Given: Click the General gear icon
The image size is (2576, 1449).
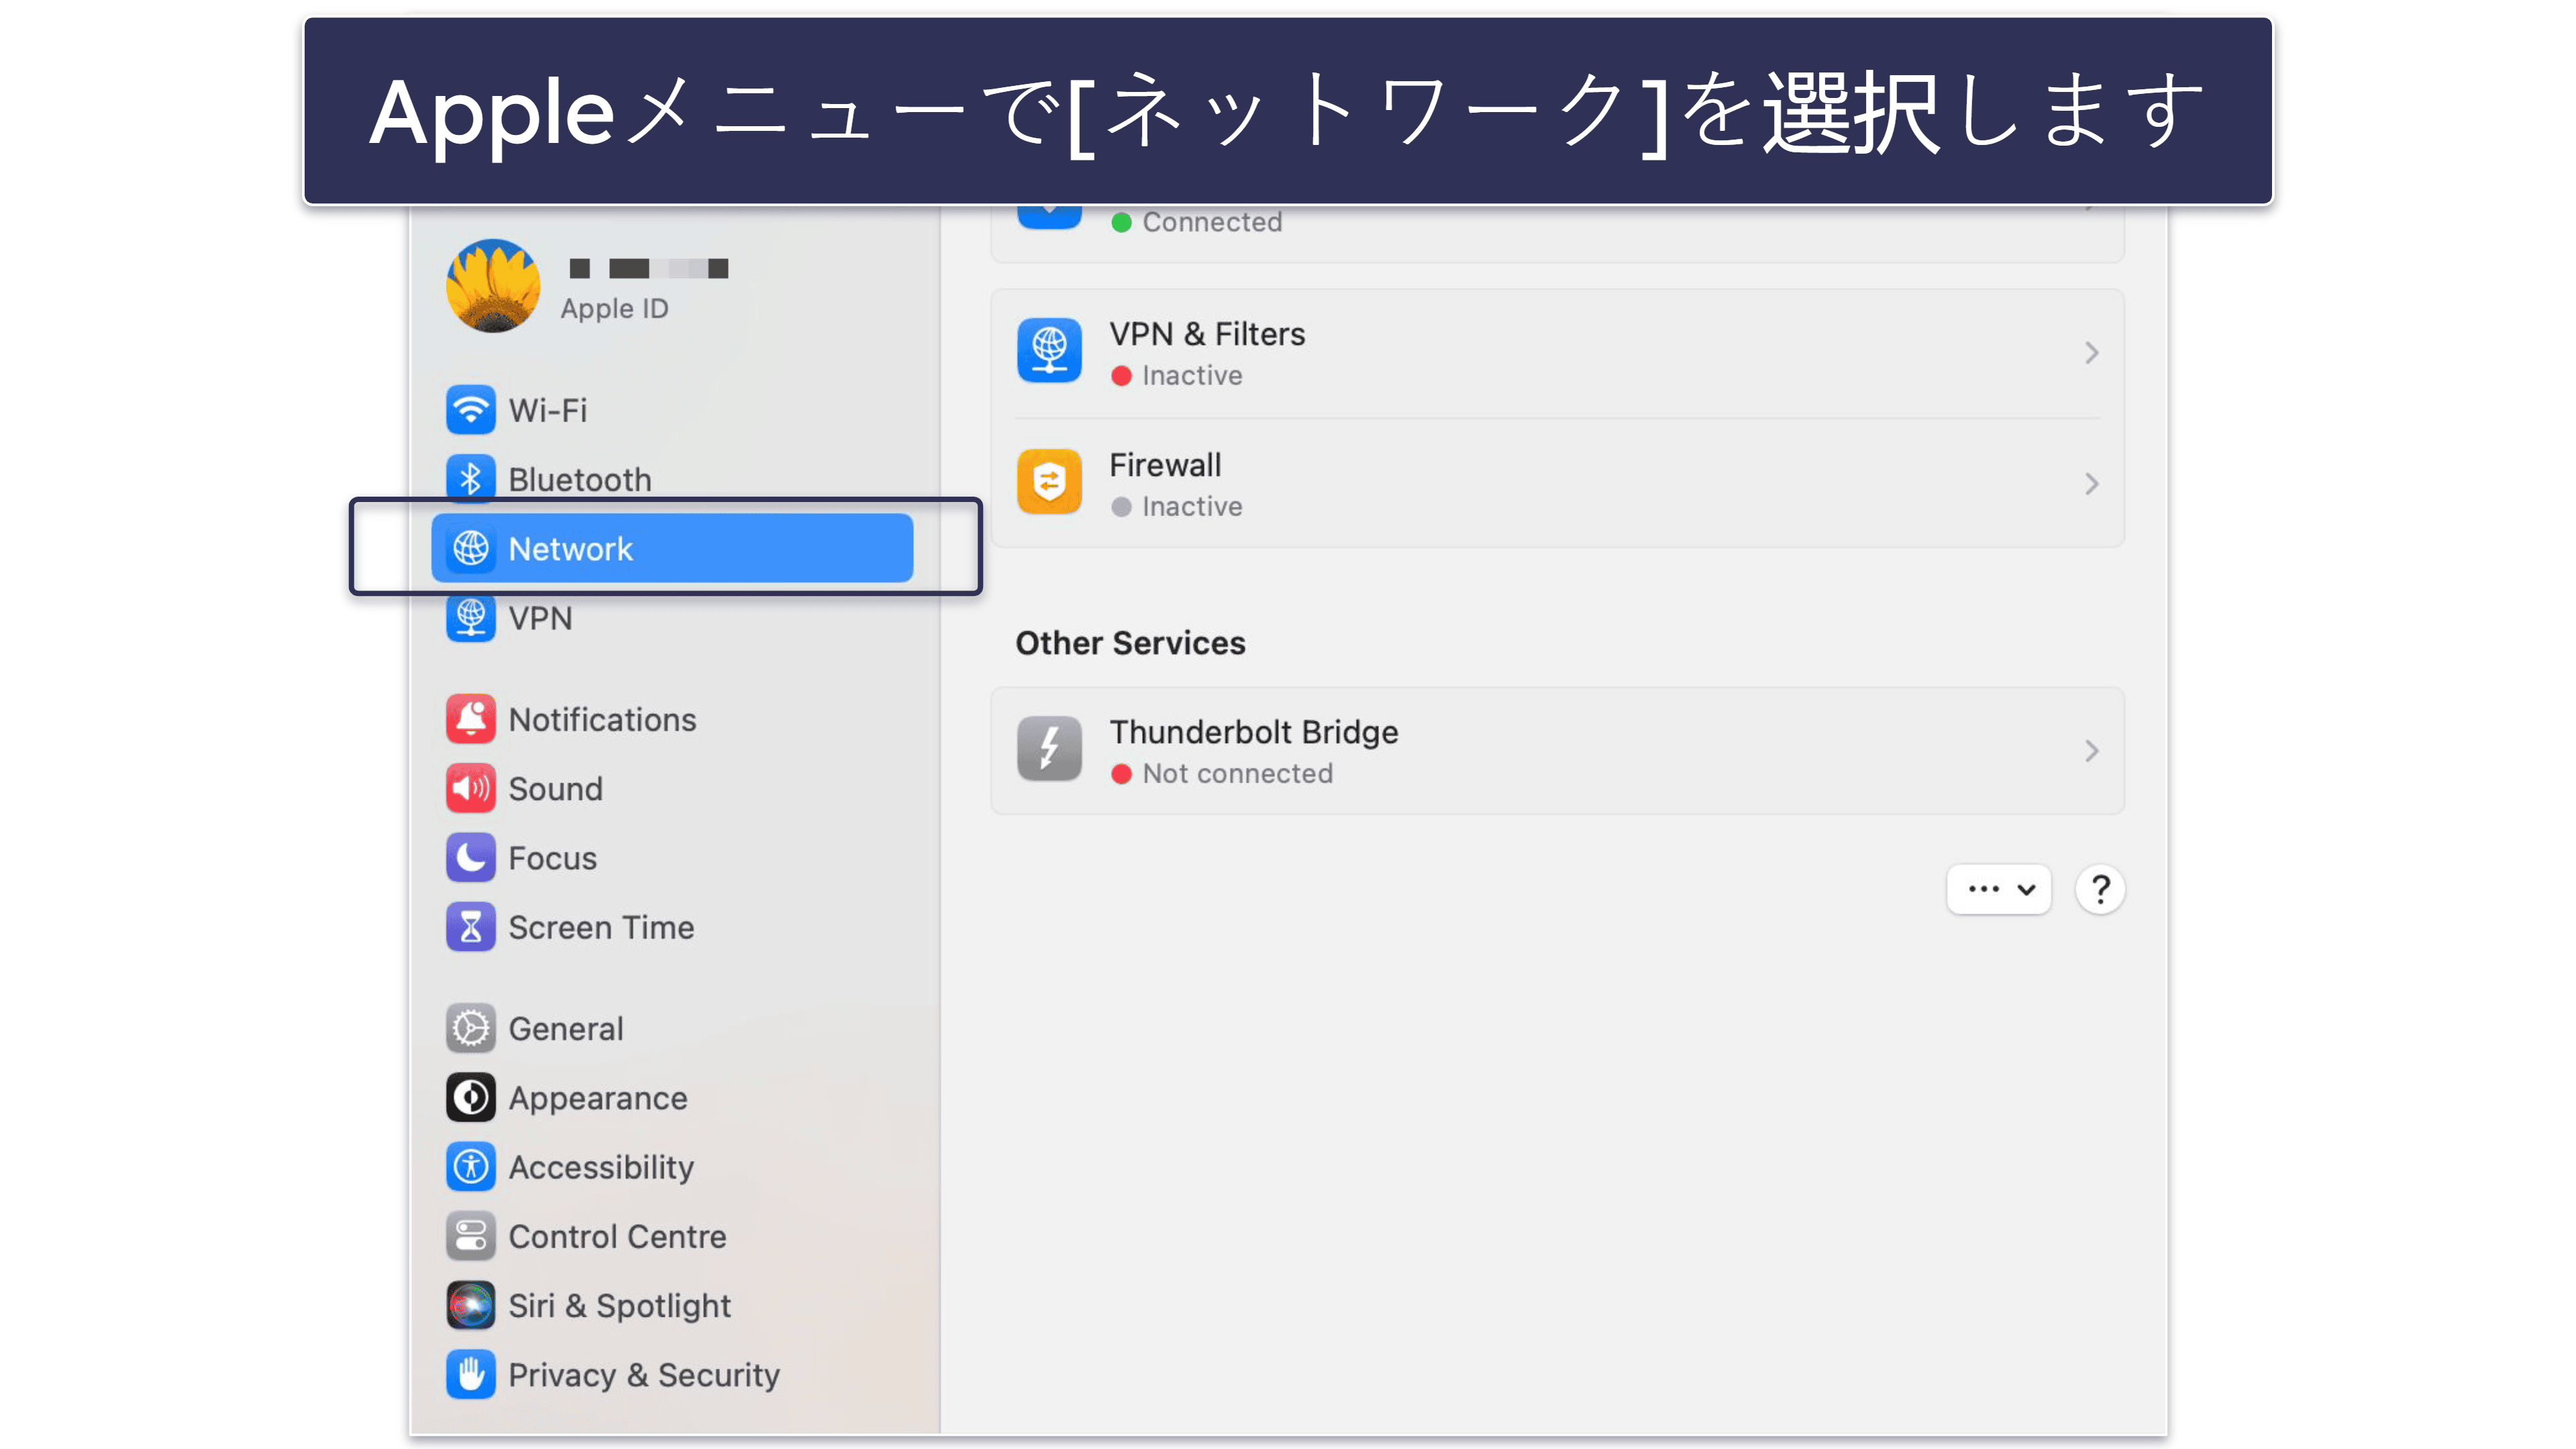Looking at the screenshot, I should tap(470, 1028).
